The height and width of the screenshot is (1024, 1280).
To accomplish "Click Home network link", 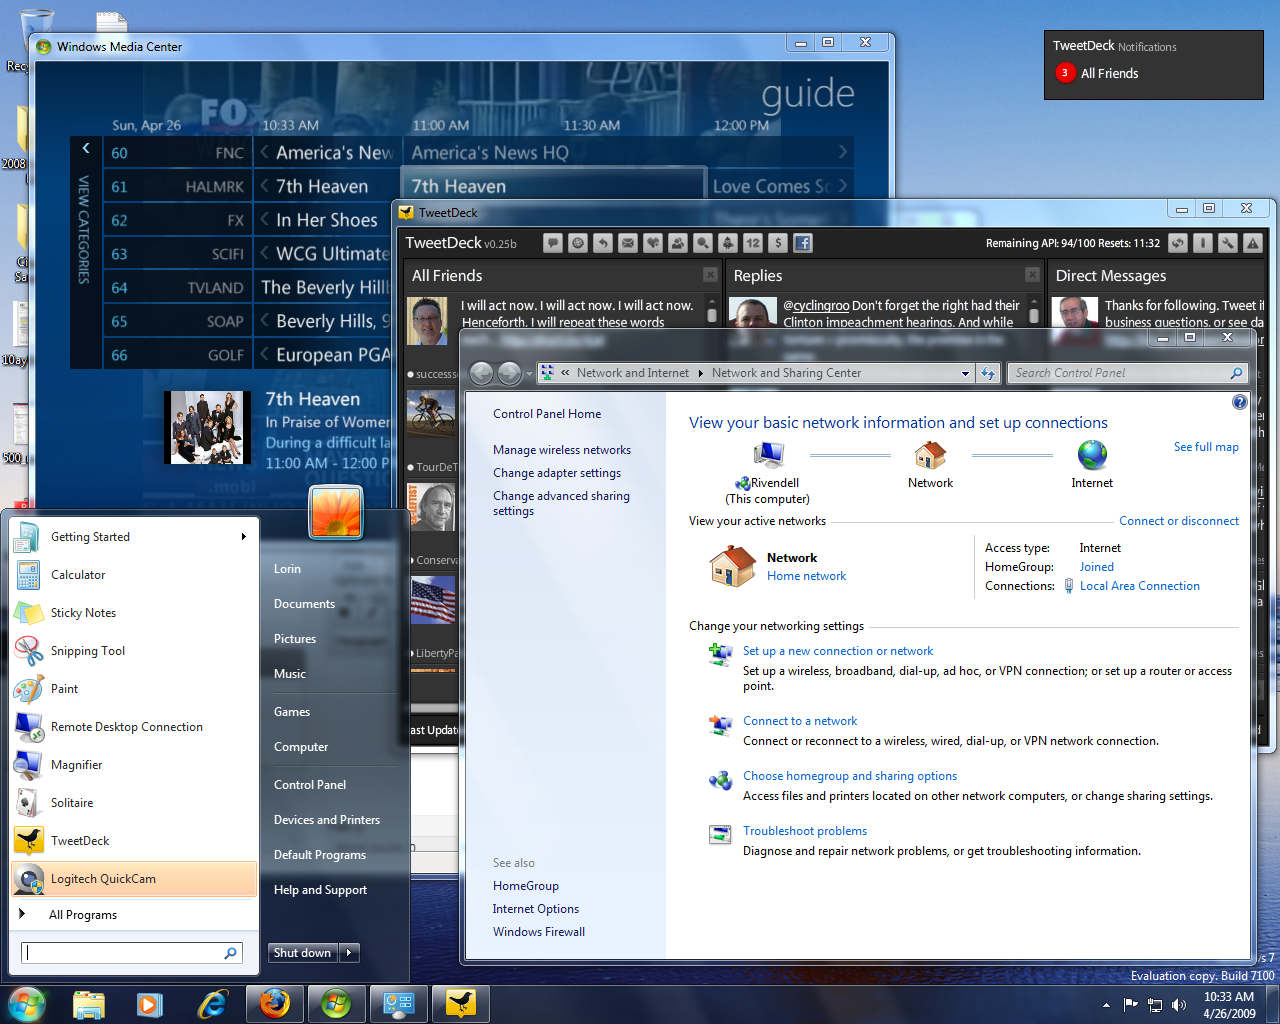I will [x=806, y=576].
